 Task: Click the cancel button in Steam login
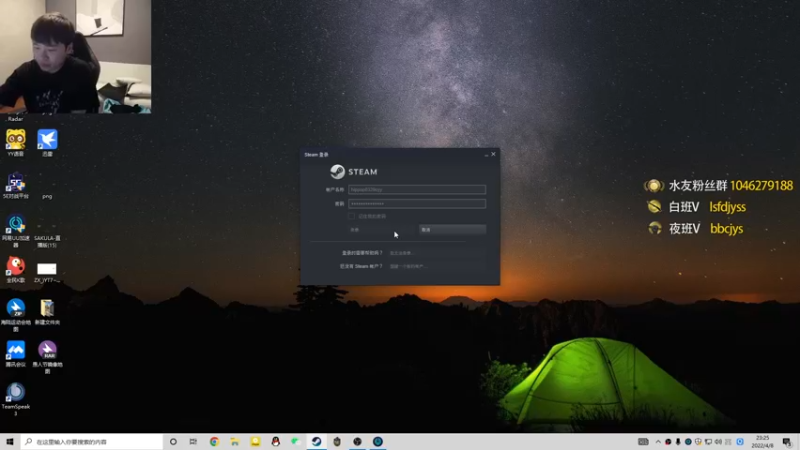453,230
